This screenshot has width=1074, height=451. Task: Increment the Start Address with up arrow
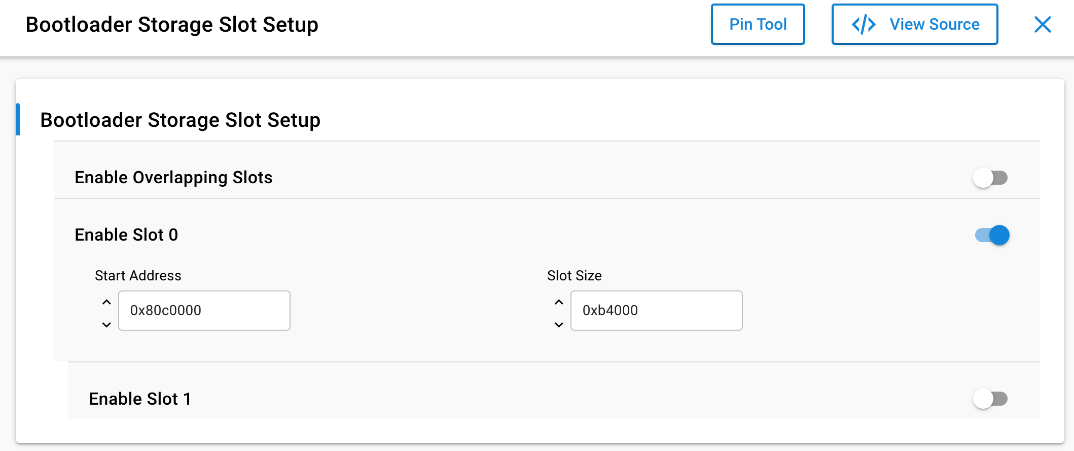[x=106, y=301]
